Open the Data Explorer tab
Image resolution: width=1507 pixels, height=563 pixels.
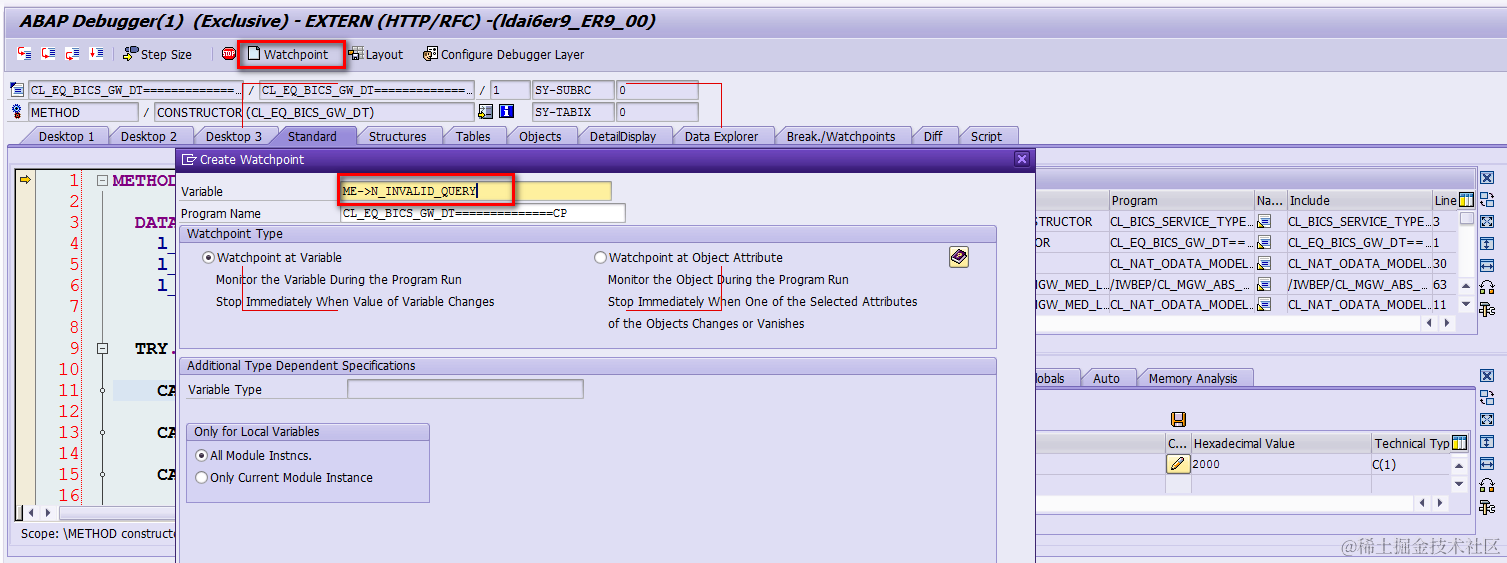(721, 136)
